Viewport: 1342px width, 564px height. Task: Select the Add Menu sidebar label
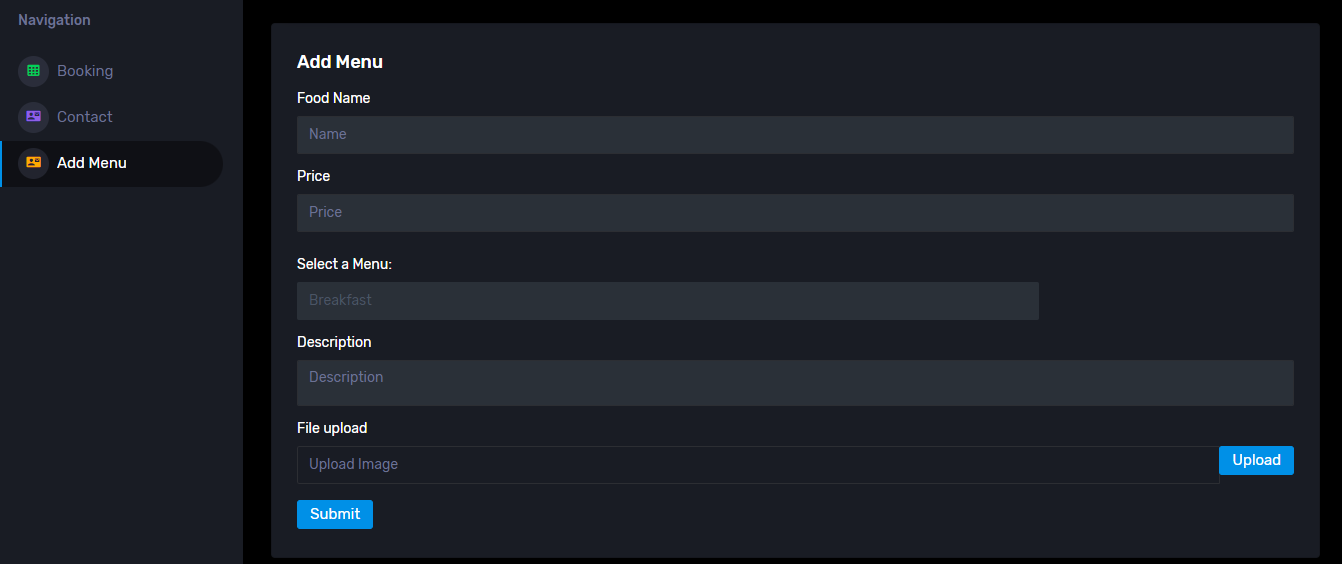point(92,163)
